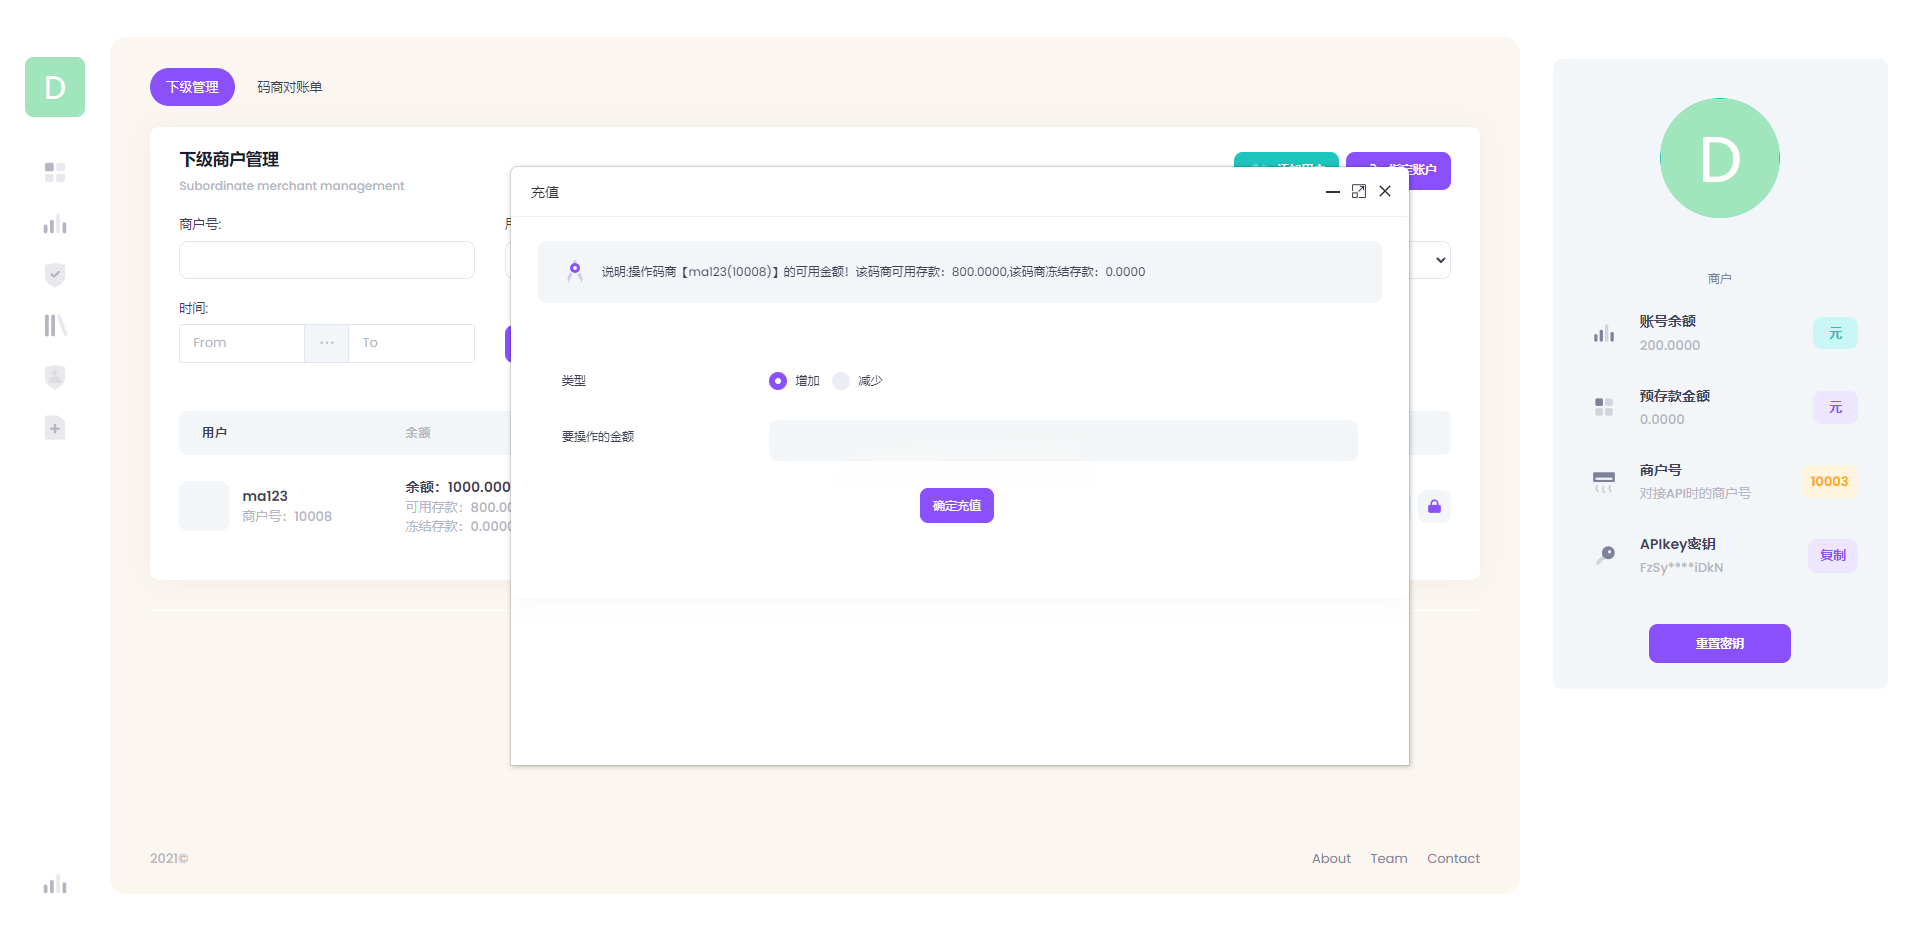
Task: Open the dashboard grid icon in sidebar
Action: pos(55,172)
